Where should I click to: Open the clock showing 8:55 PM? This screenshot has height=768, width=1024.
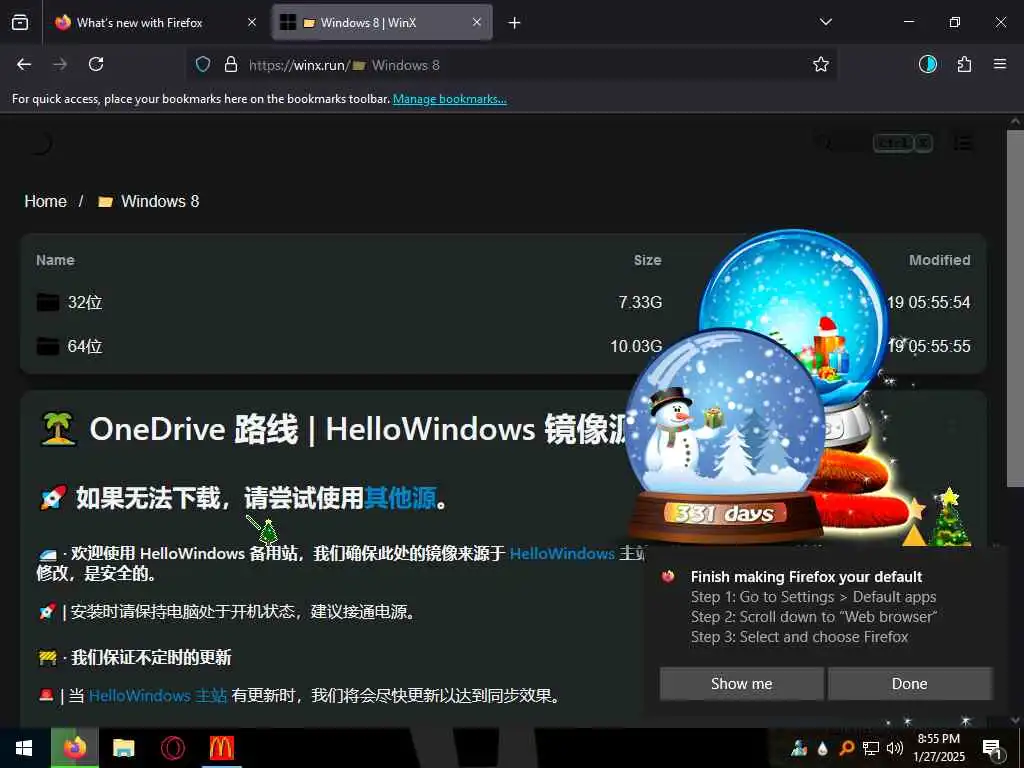click(x=939, y=748)
